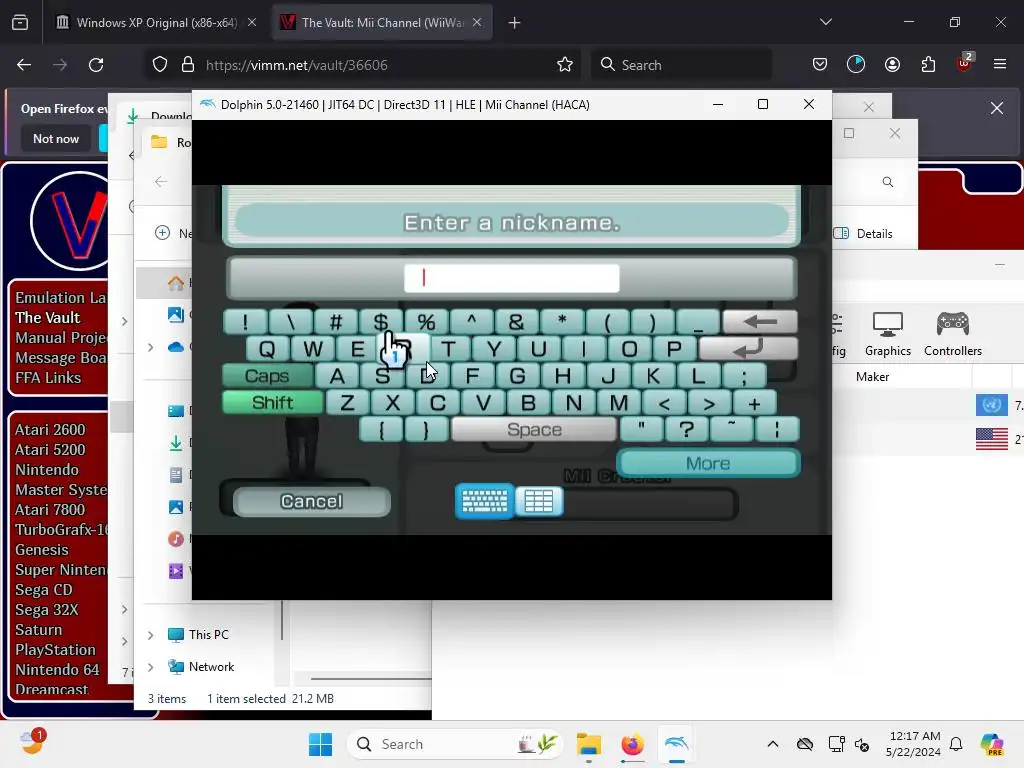Open notification bell in tray
Screen dimensions: 1024x768
[x=956, y=744]
